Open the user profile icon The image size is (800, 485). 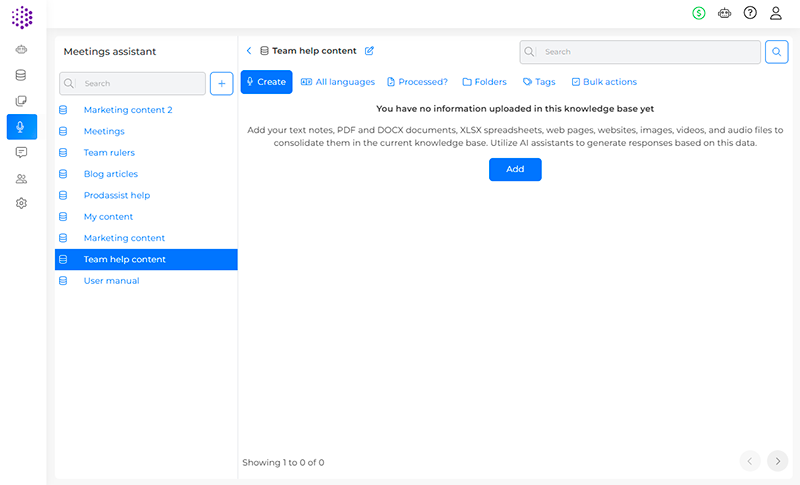[x=776, y=13]
